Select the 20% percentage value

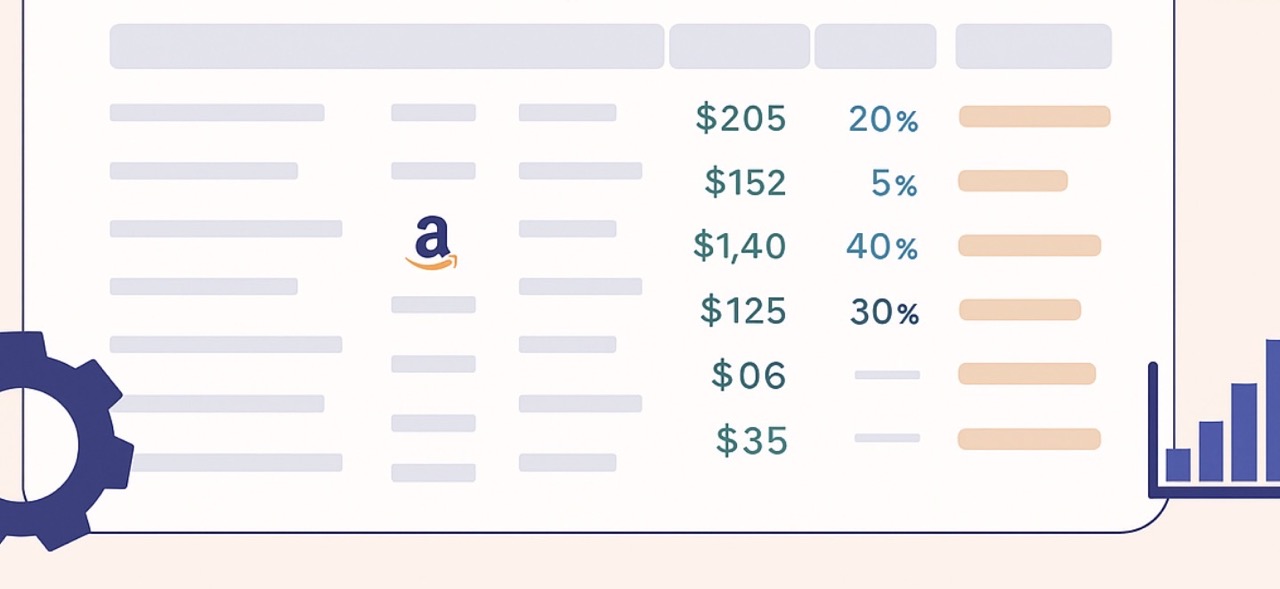click(x=883, y=120)
